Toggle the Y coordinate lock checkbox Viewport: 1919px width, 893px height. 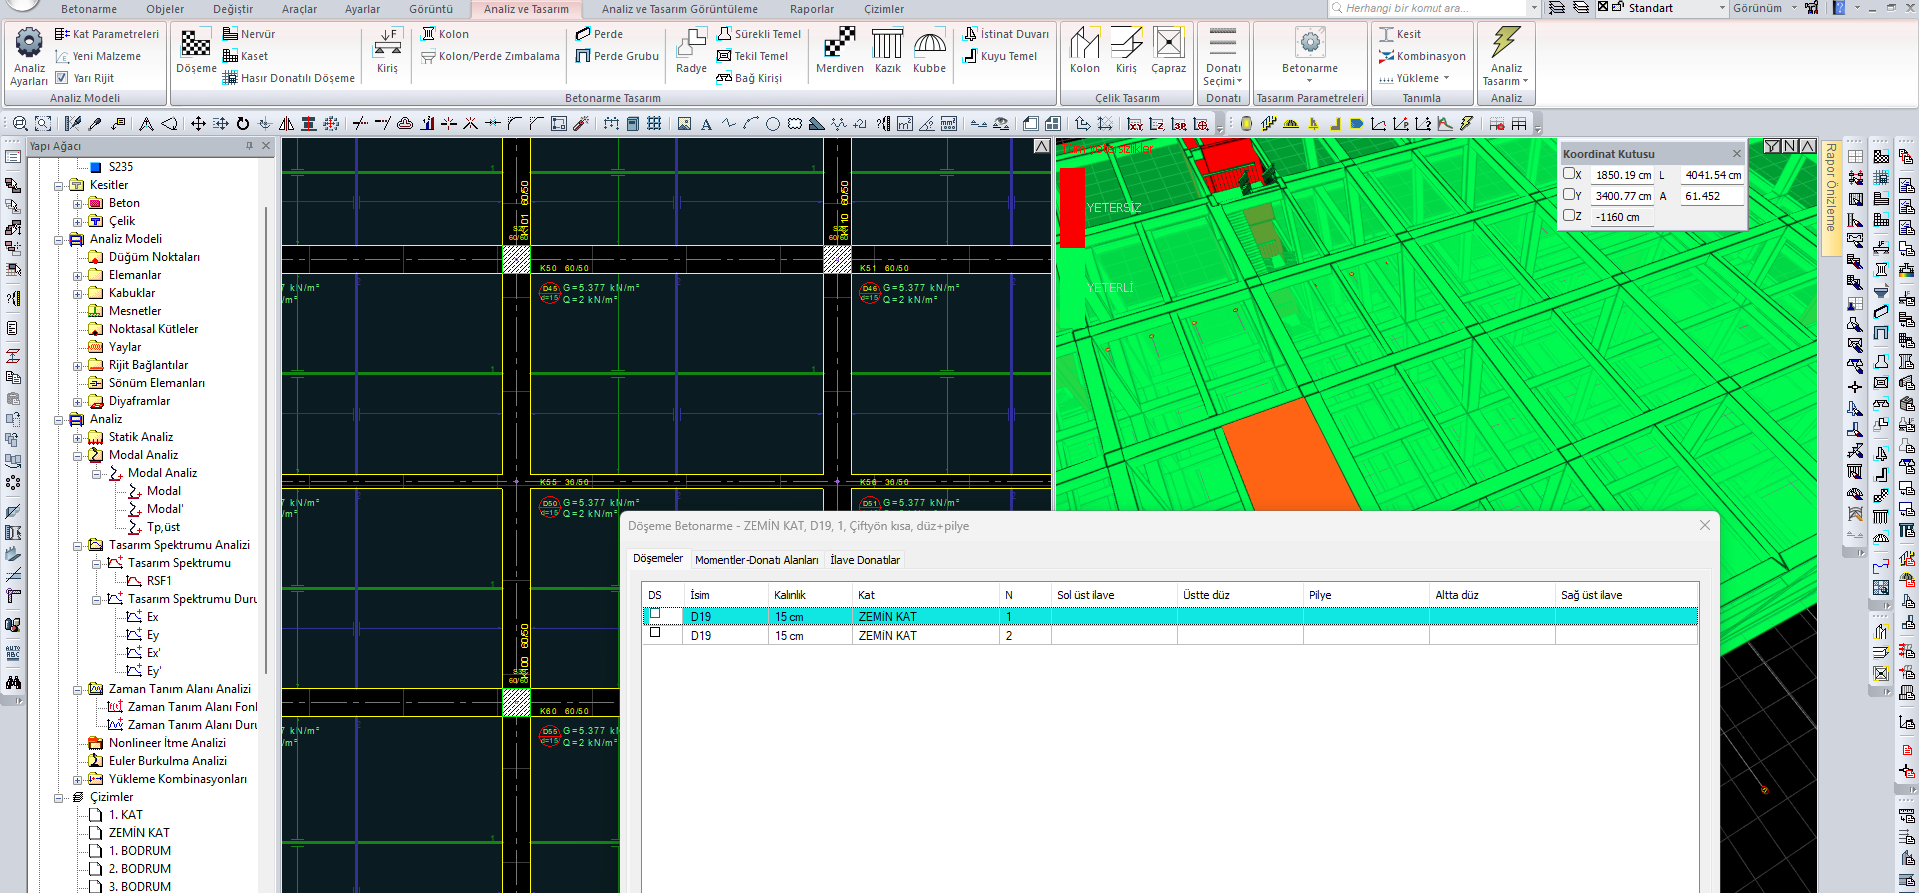coord(1569,195)
